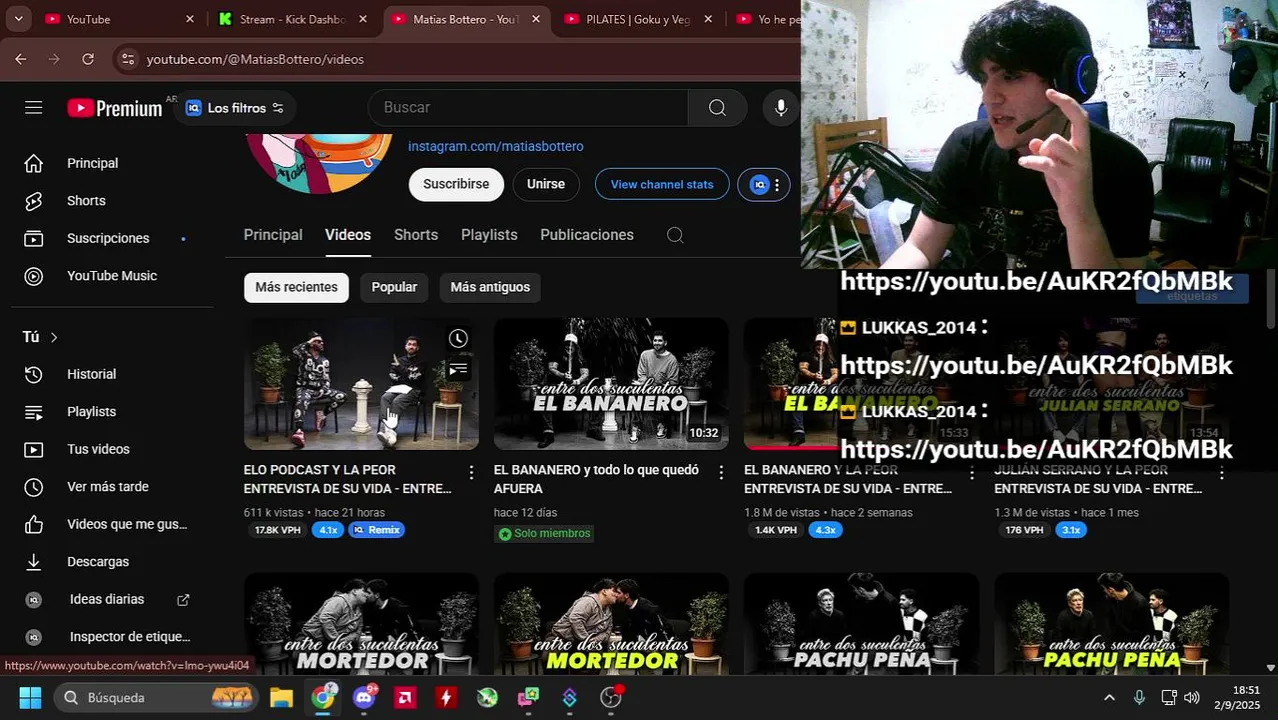
Task: Click the YouTube Premium logo
Action: tap(115, 108)
